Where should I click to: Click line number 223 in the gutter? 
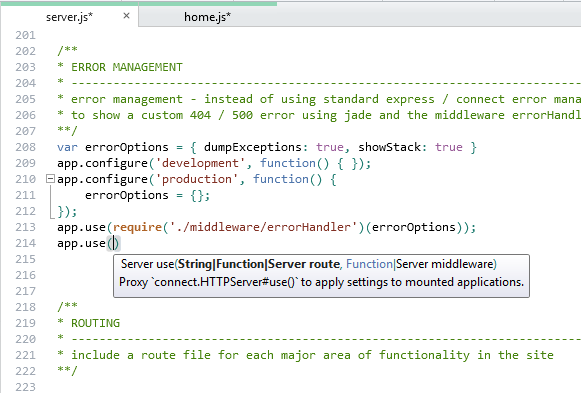pos(26,387)
